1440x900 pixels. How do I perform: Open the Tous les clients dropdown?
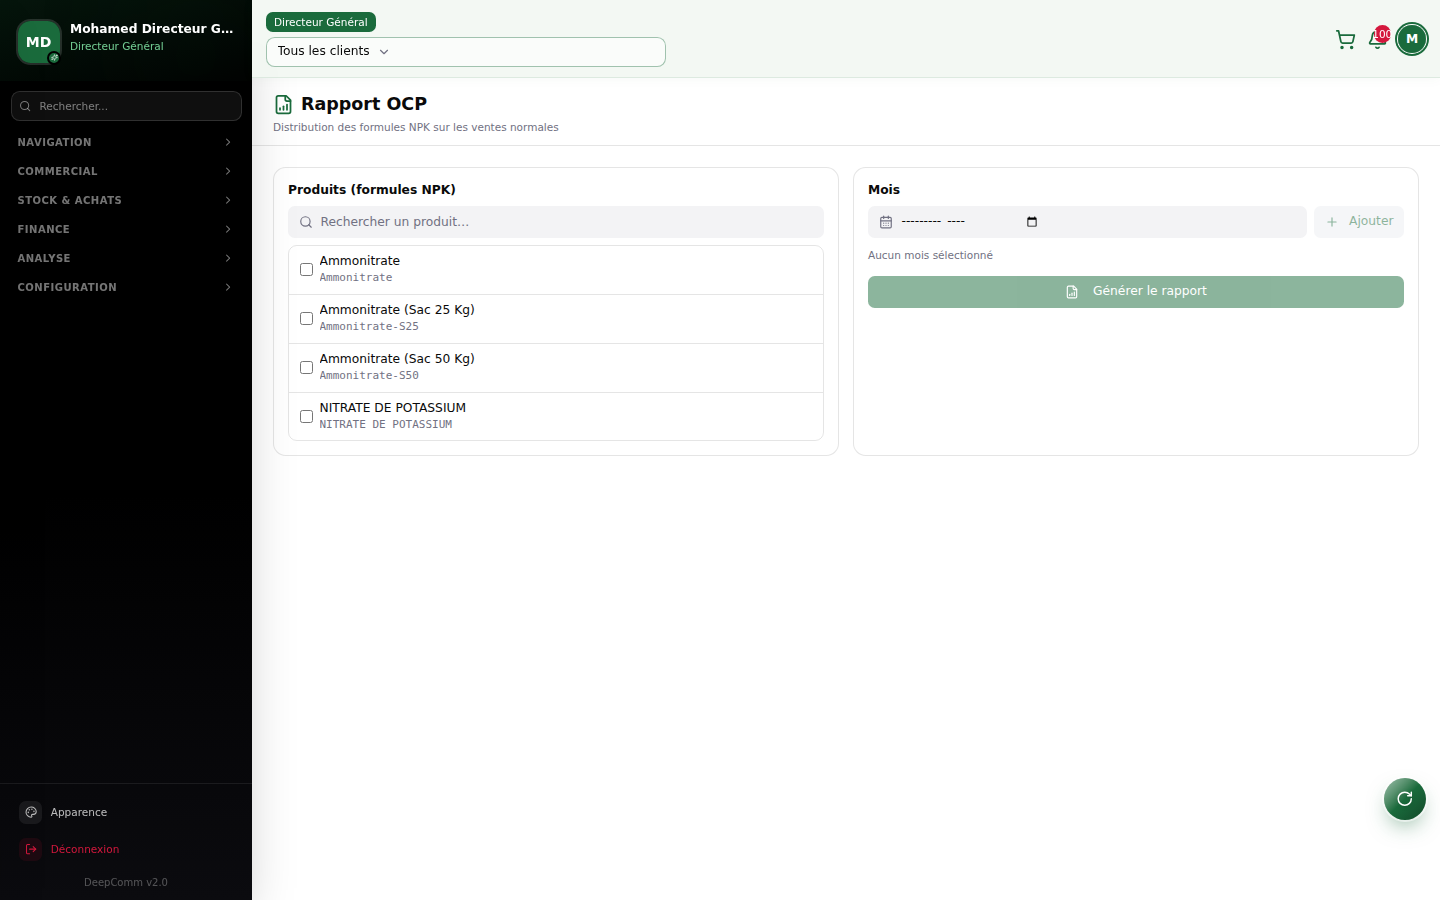coord(466,52)
